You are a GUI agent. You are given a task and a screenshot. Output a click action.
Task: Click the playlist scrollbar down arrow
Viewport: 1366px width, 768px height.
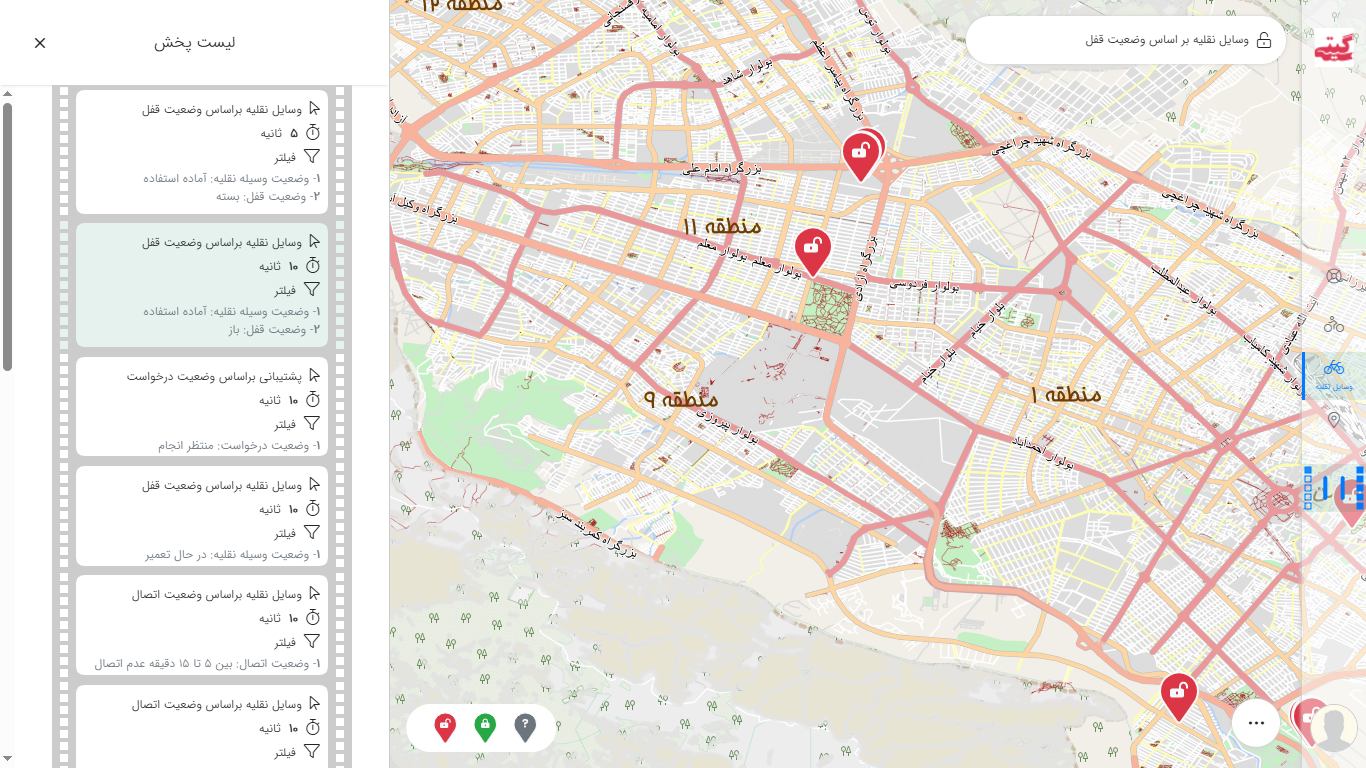(7, 759)
